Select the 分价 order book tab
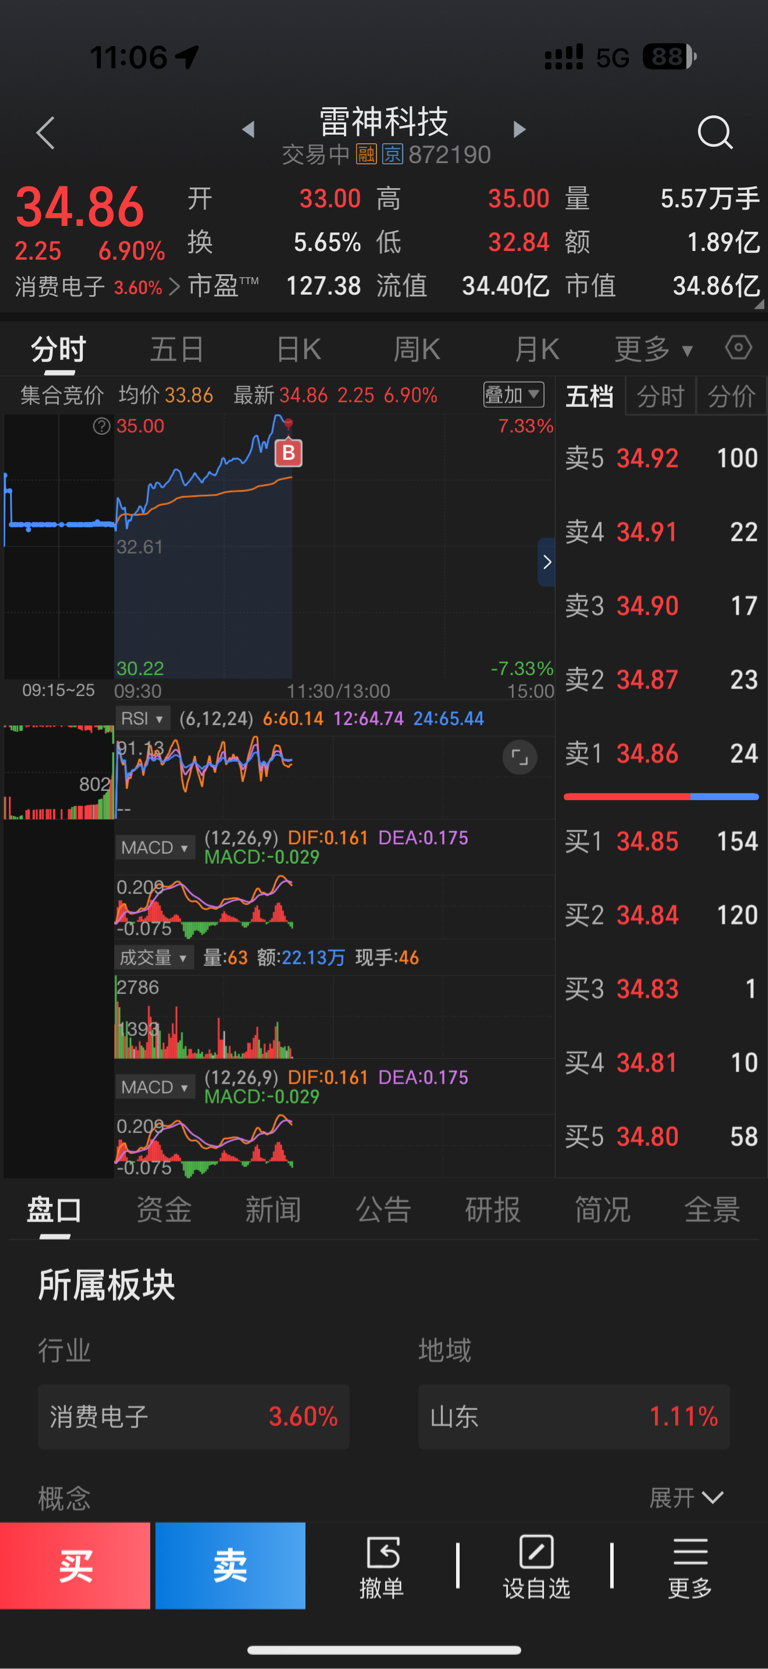The width and height of the screenshot is (768, 1669). pyautogui.click(x=731, y=397)
